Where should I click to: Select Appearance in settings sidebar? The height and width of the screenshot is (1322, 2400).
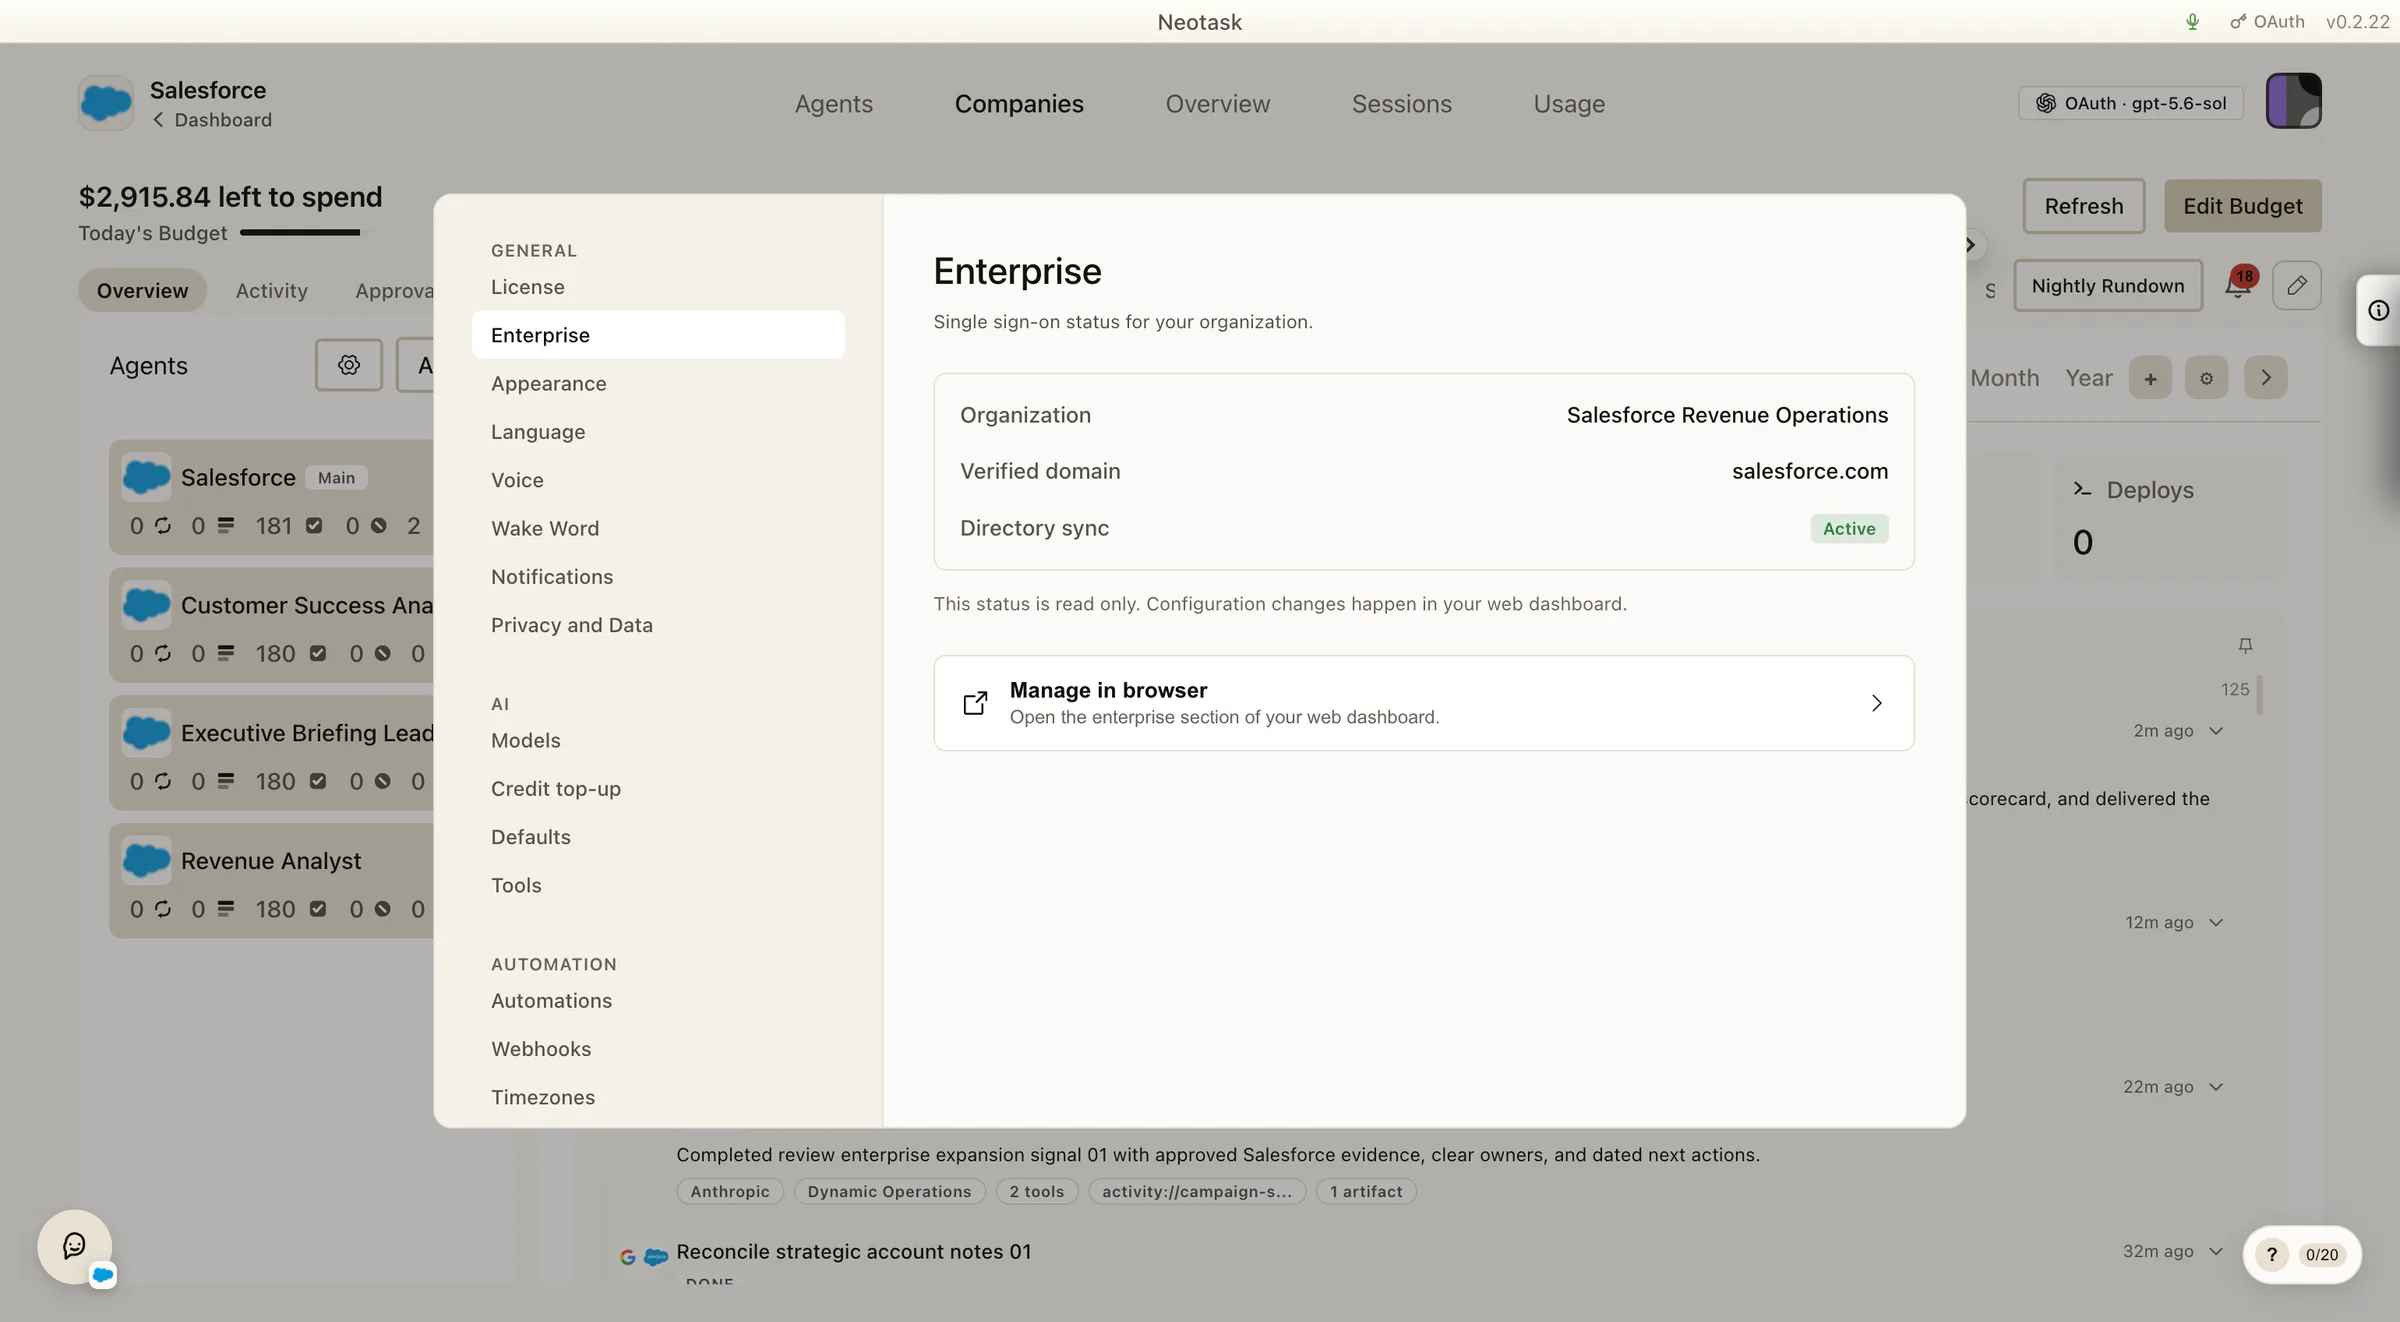658,383
